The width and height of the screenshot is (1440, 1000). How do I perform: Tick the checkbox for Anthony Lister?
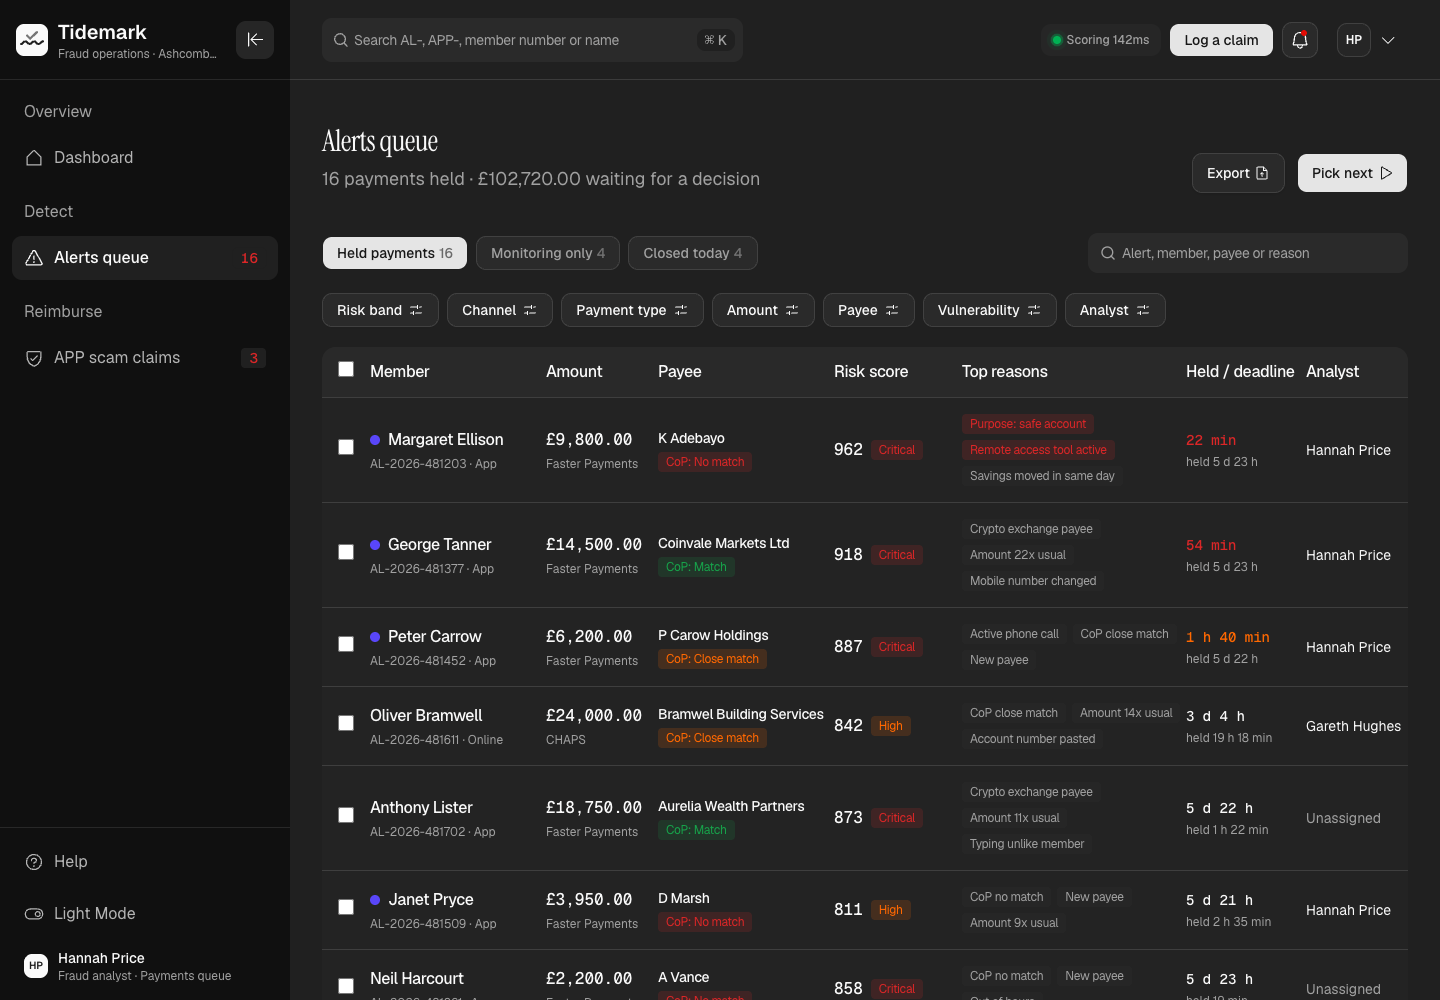[x=346, y=815]
